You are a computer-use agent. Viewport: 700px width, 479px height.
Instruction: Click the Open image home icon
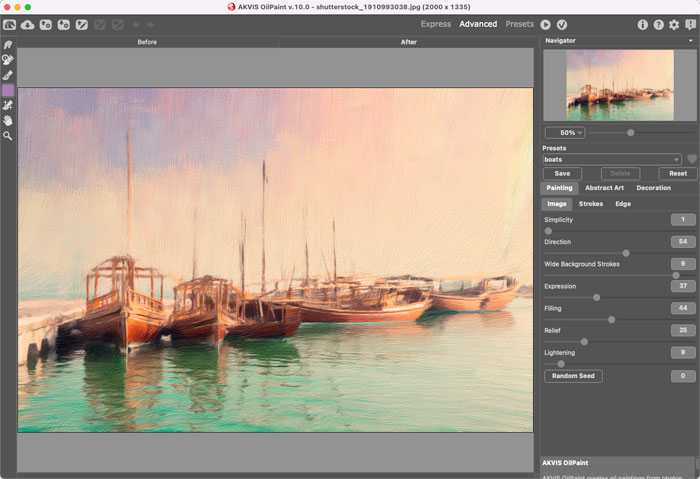point(9,25)
